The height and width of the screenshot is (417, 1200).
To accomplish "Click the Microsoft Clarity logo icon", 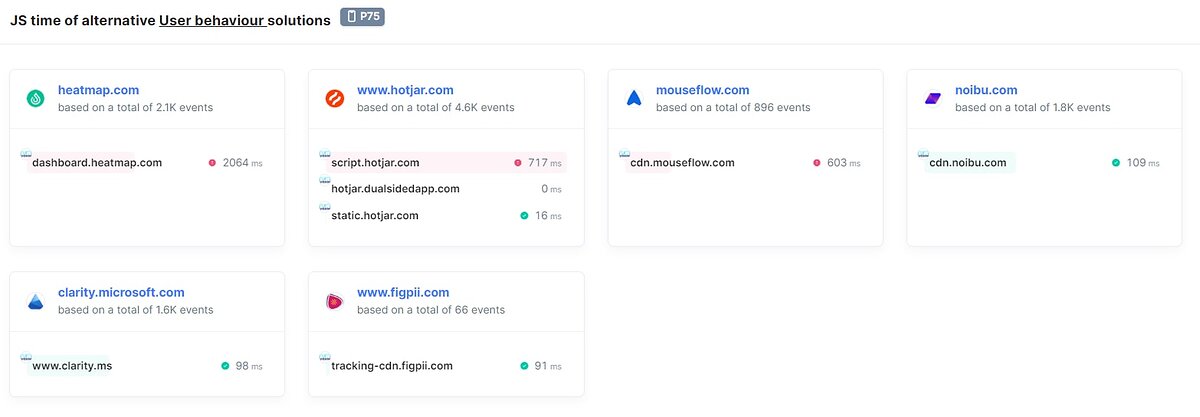I will pyautogui.click(x=36, y=301).
